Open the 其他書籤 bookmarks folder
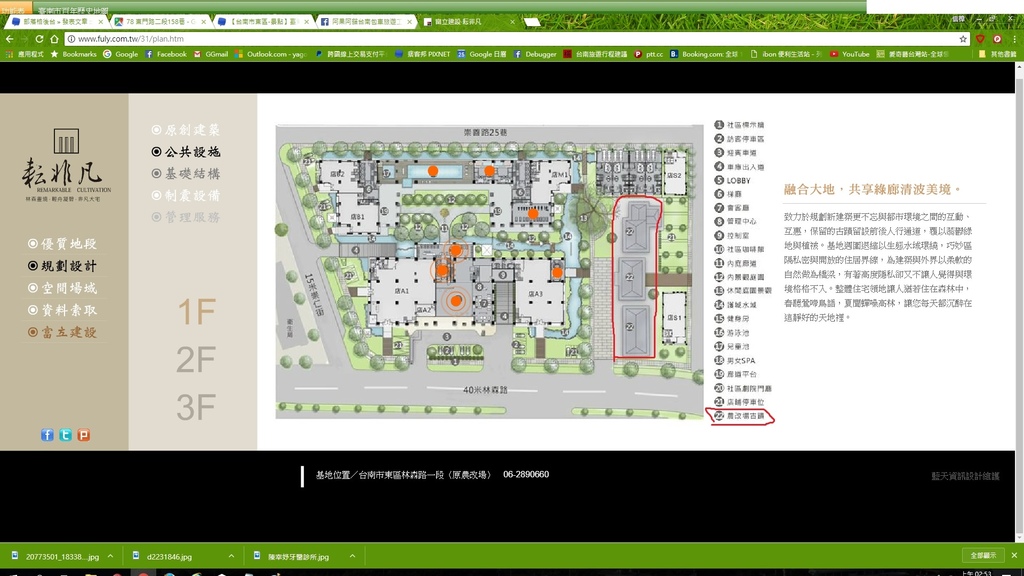Image resolution: width=1024 pixels, height=576 pixels. [x=997, y=54]
